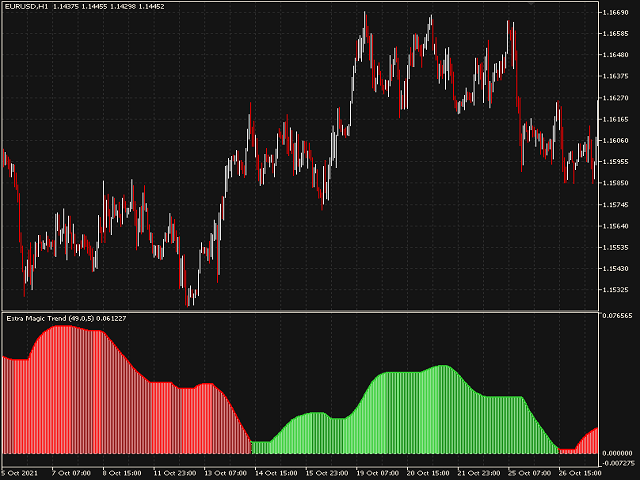This screenshot has height=480, width=640.
Task: Click the 19 Oct 07:00 time label
Action: click(x=377, y=473)
